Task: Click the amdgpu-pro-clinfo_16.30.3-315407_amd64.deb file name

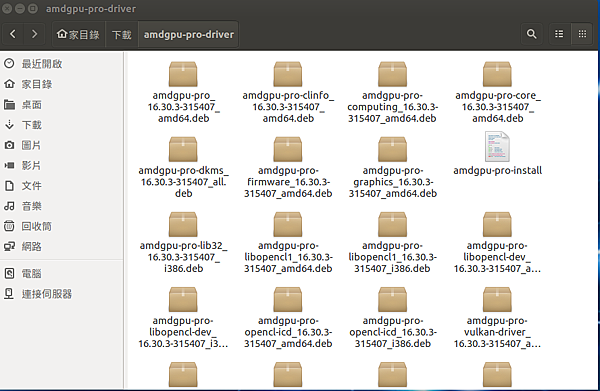Action: click(288, 107)
